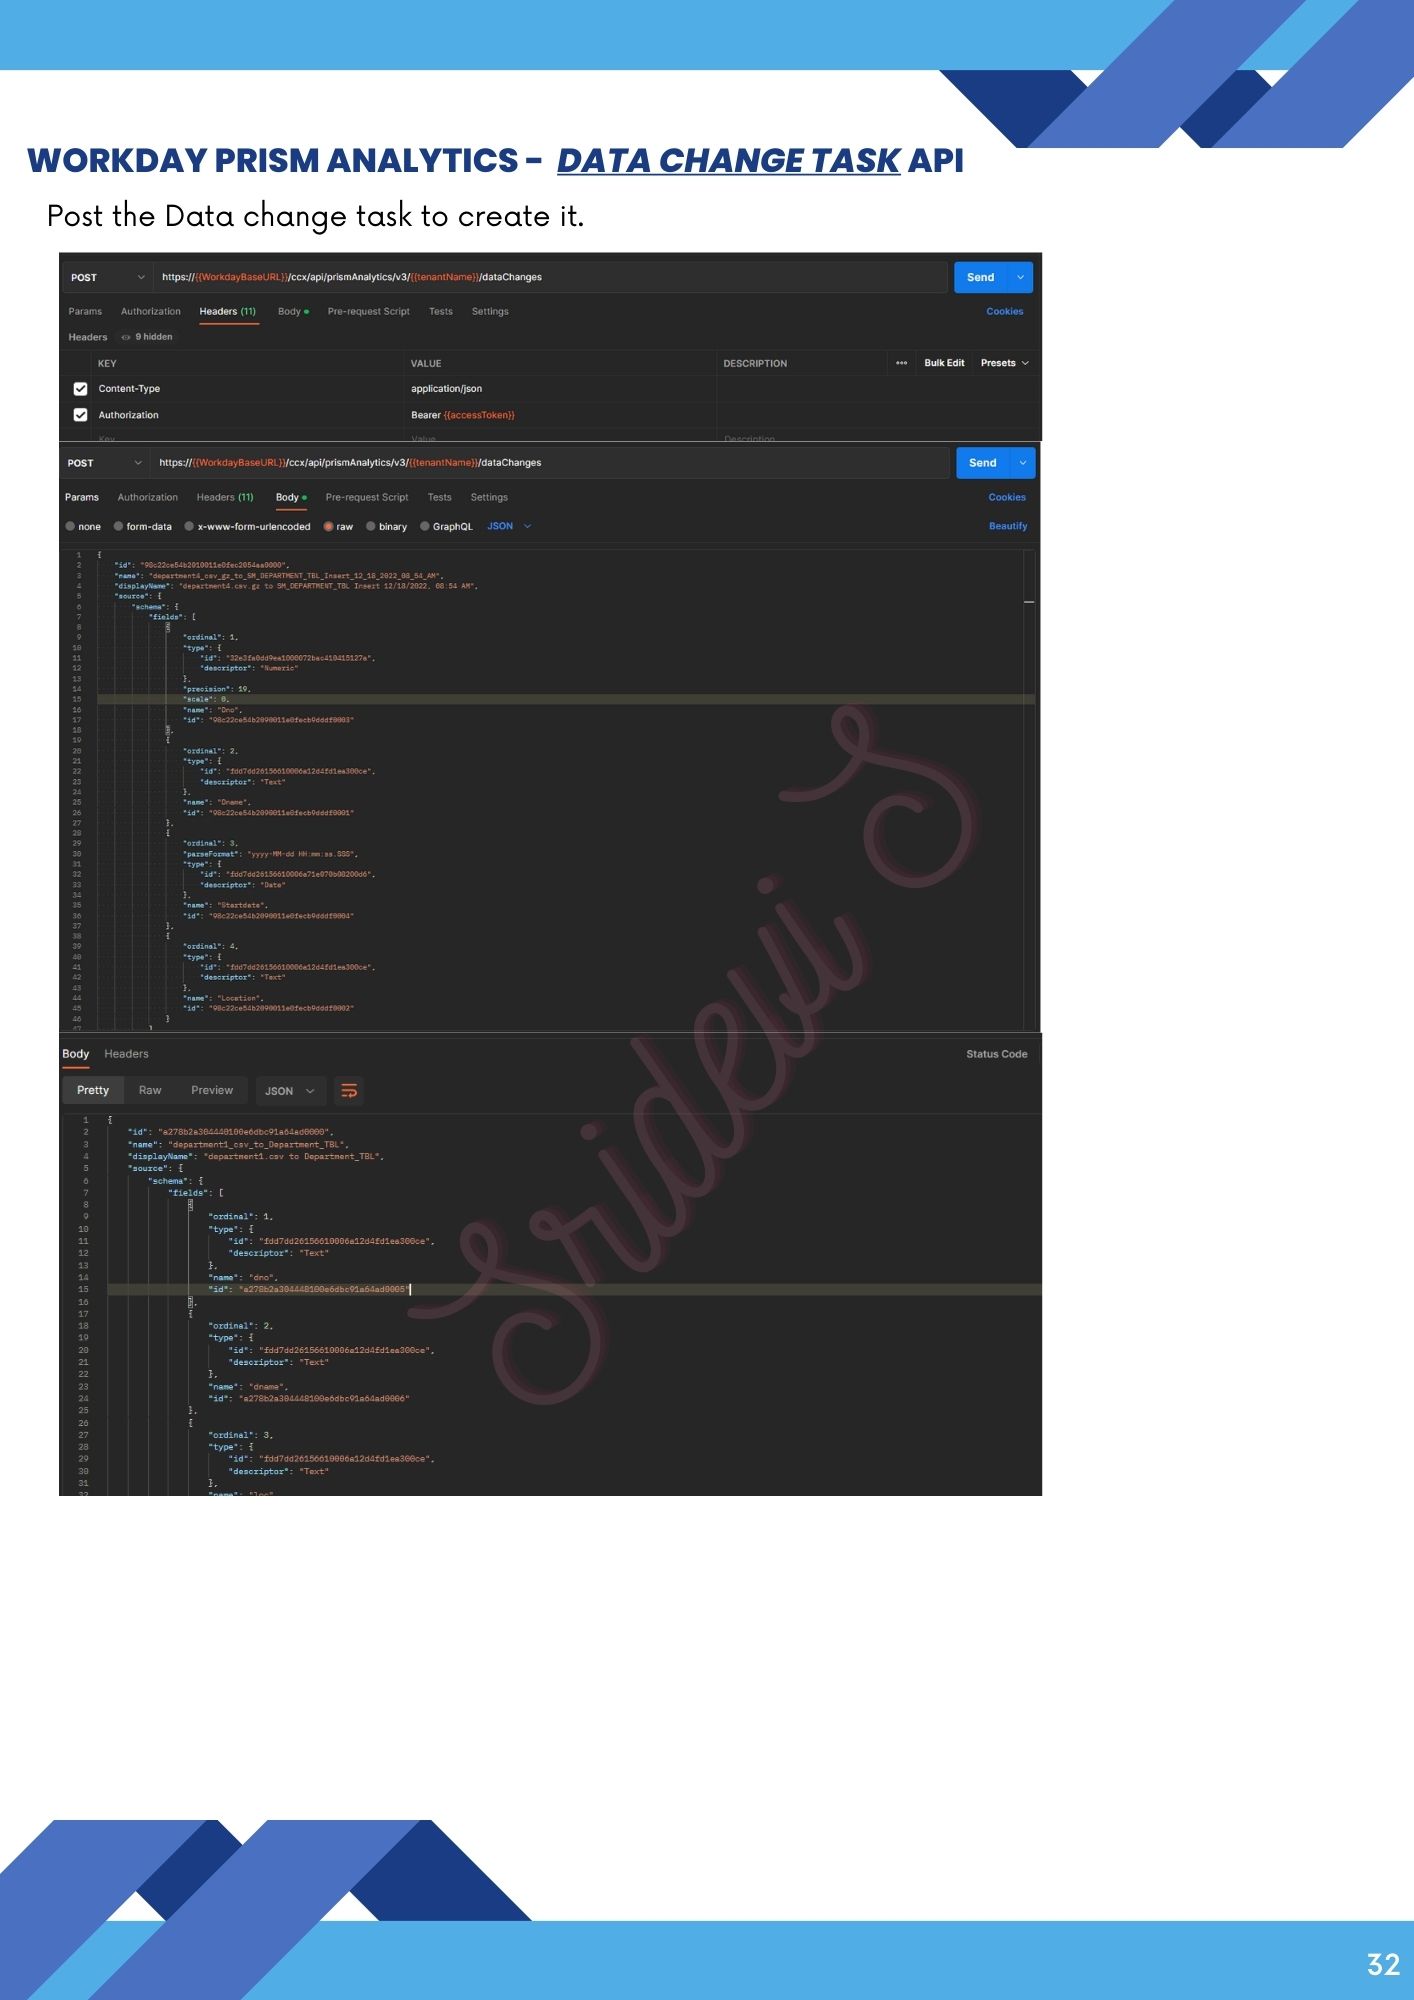
Task: Open Pre-request Script tab in upper request
Action: (x=368, y=311)
